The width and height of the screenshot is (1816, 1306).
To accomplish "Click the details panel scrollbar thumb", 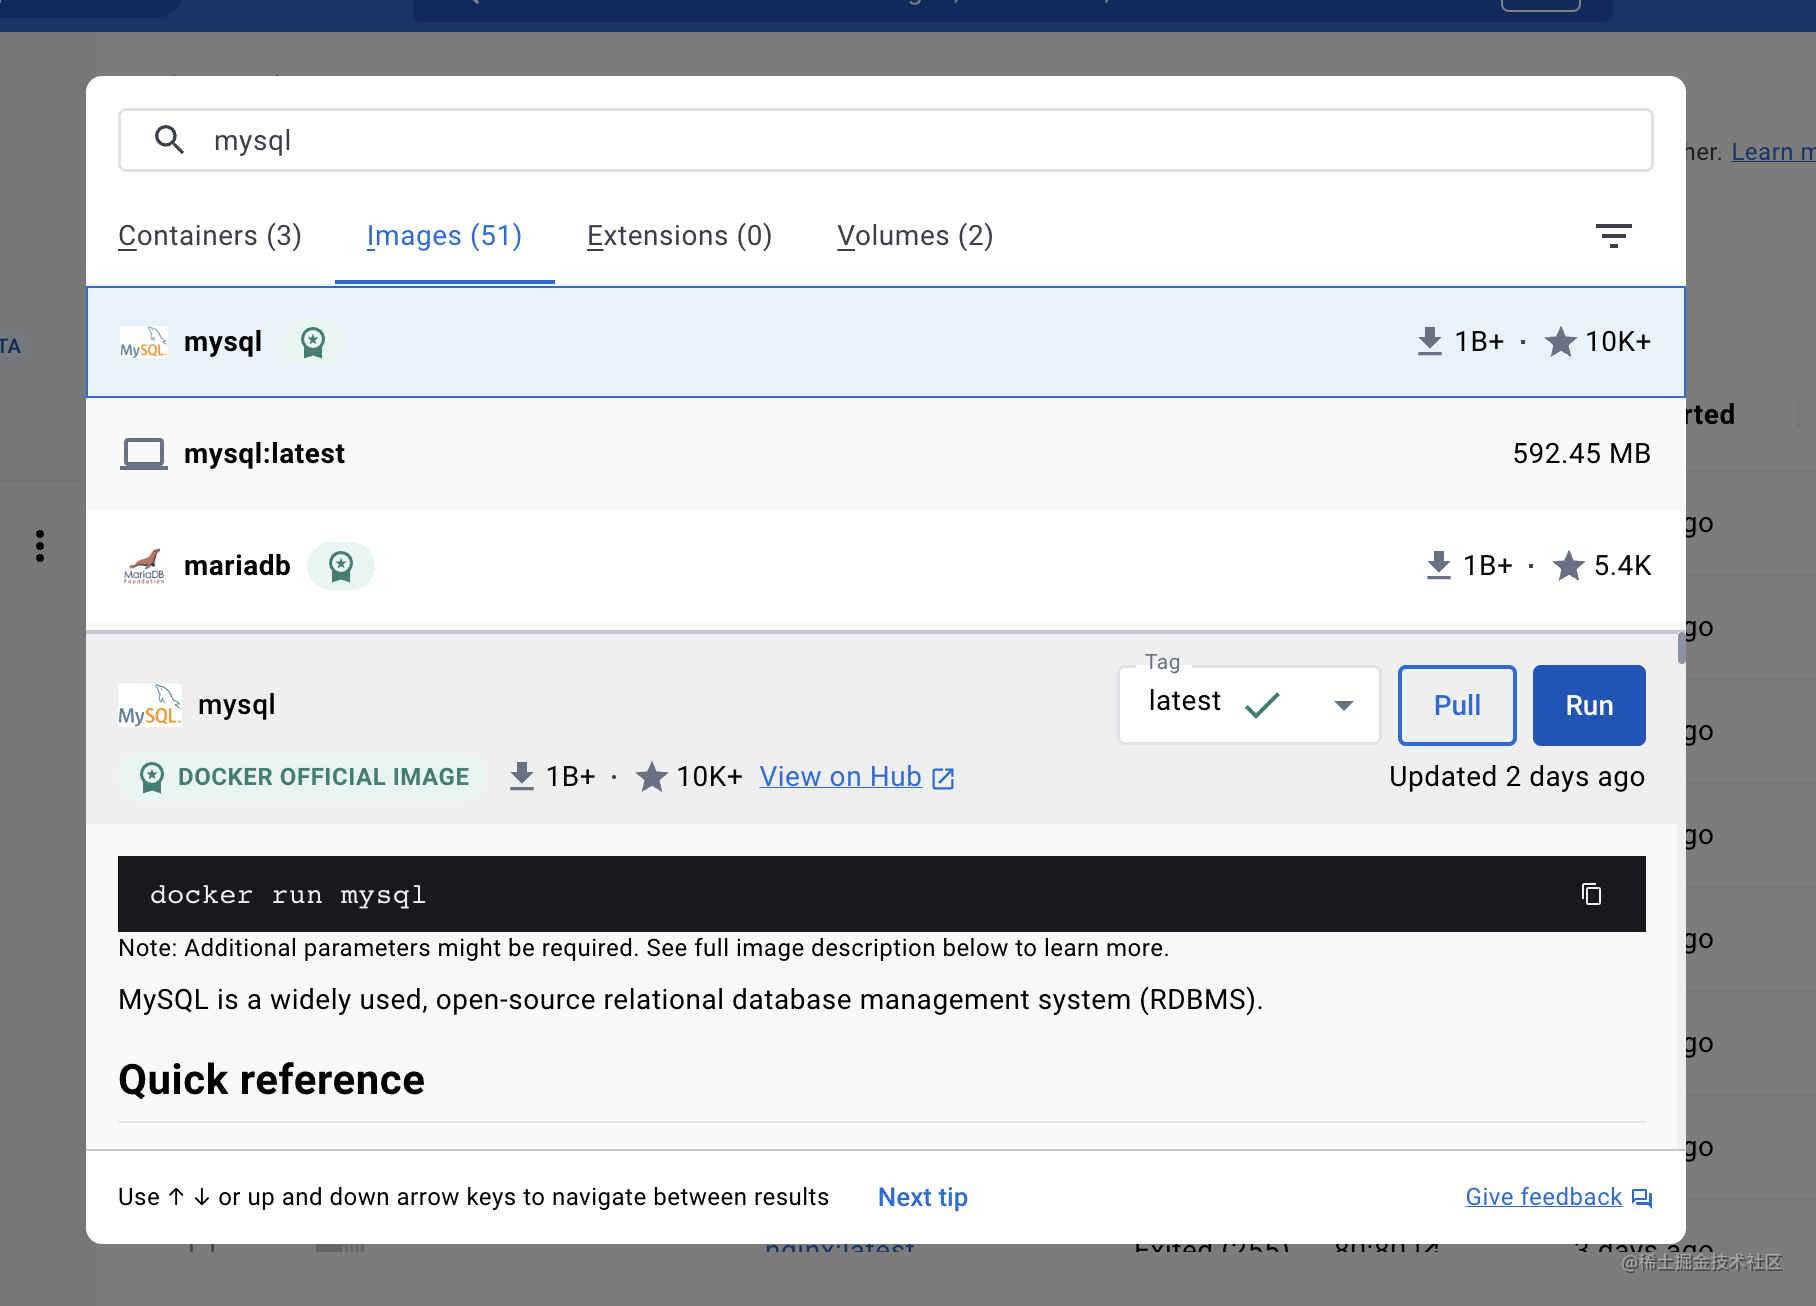I will pos(1681,648).
